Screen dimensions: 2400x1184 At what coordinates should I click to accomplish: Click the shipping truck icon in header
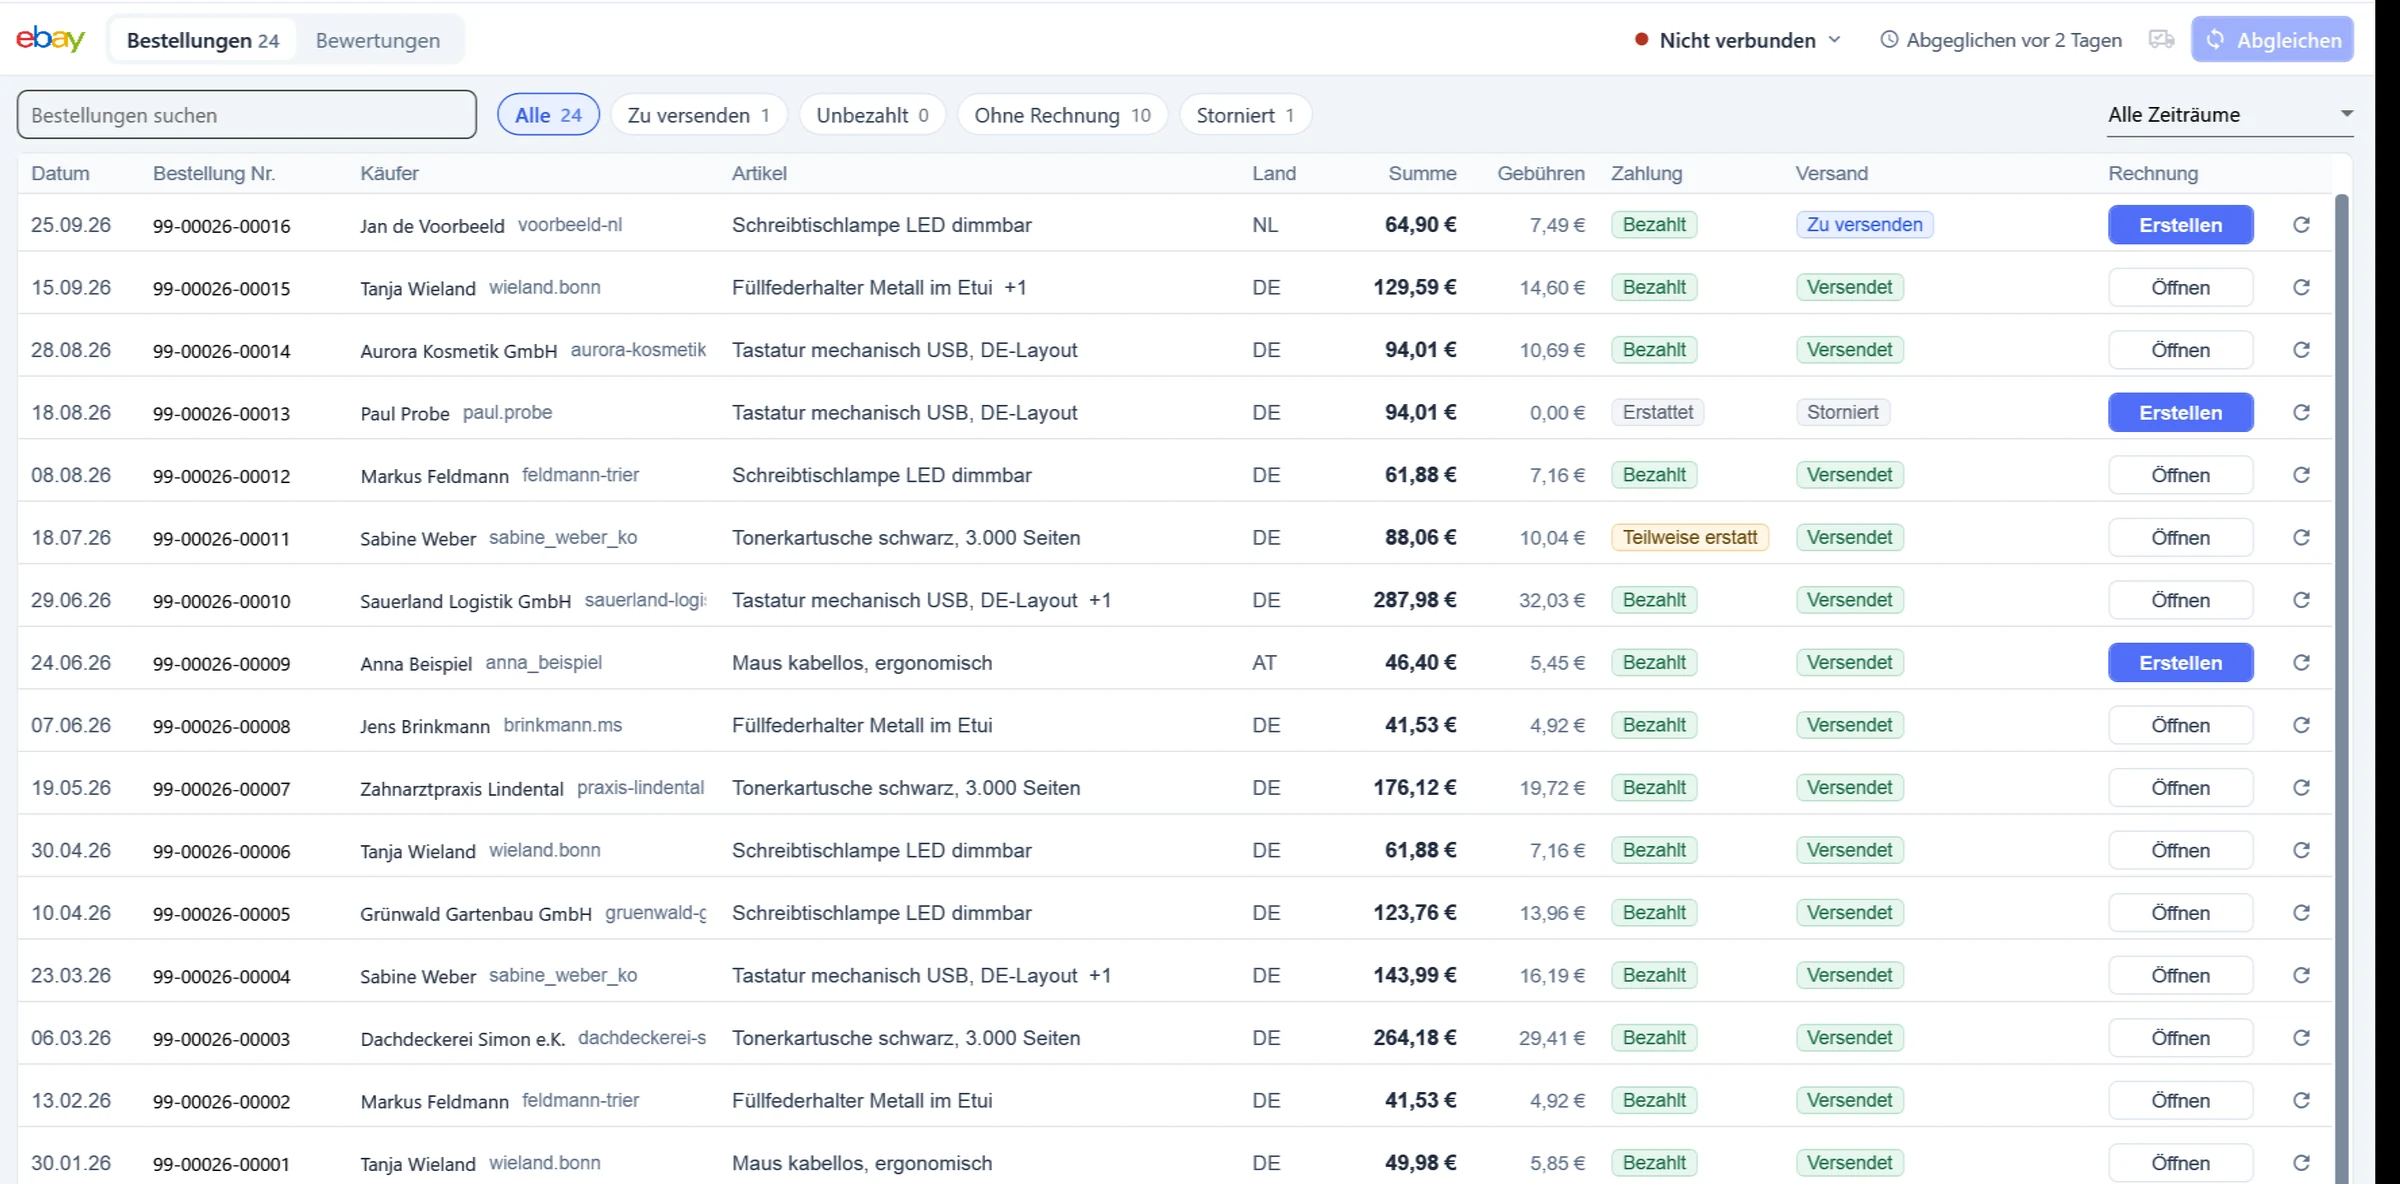[2161, 40]
